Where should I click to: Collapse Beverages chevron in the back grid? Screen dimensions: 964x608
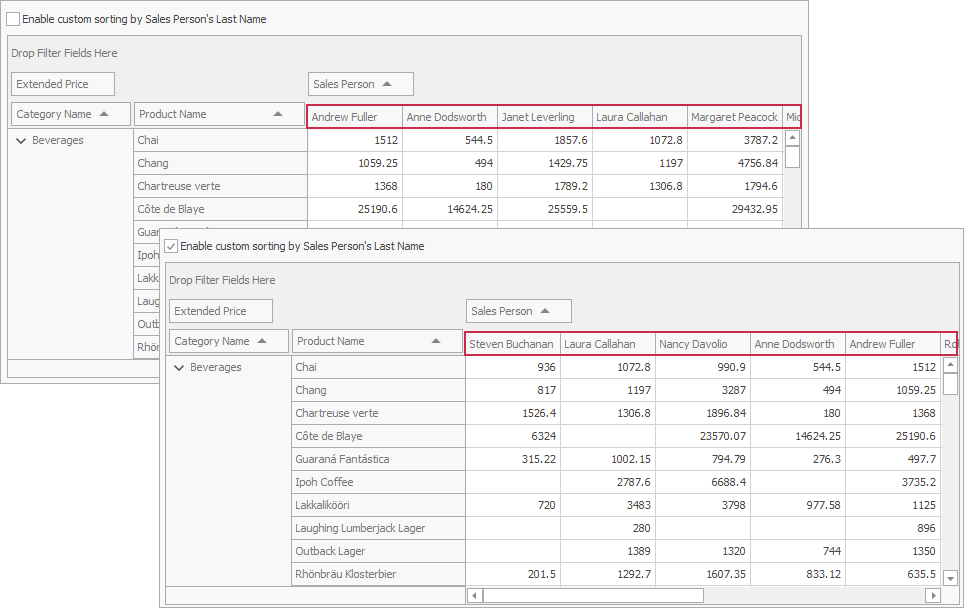pyautogui.click(x=22, y=141)
